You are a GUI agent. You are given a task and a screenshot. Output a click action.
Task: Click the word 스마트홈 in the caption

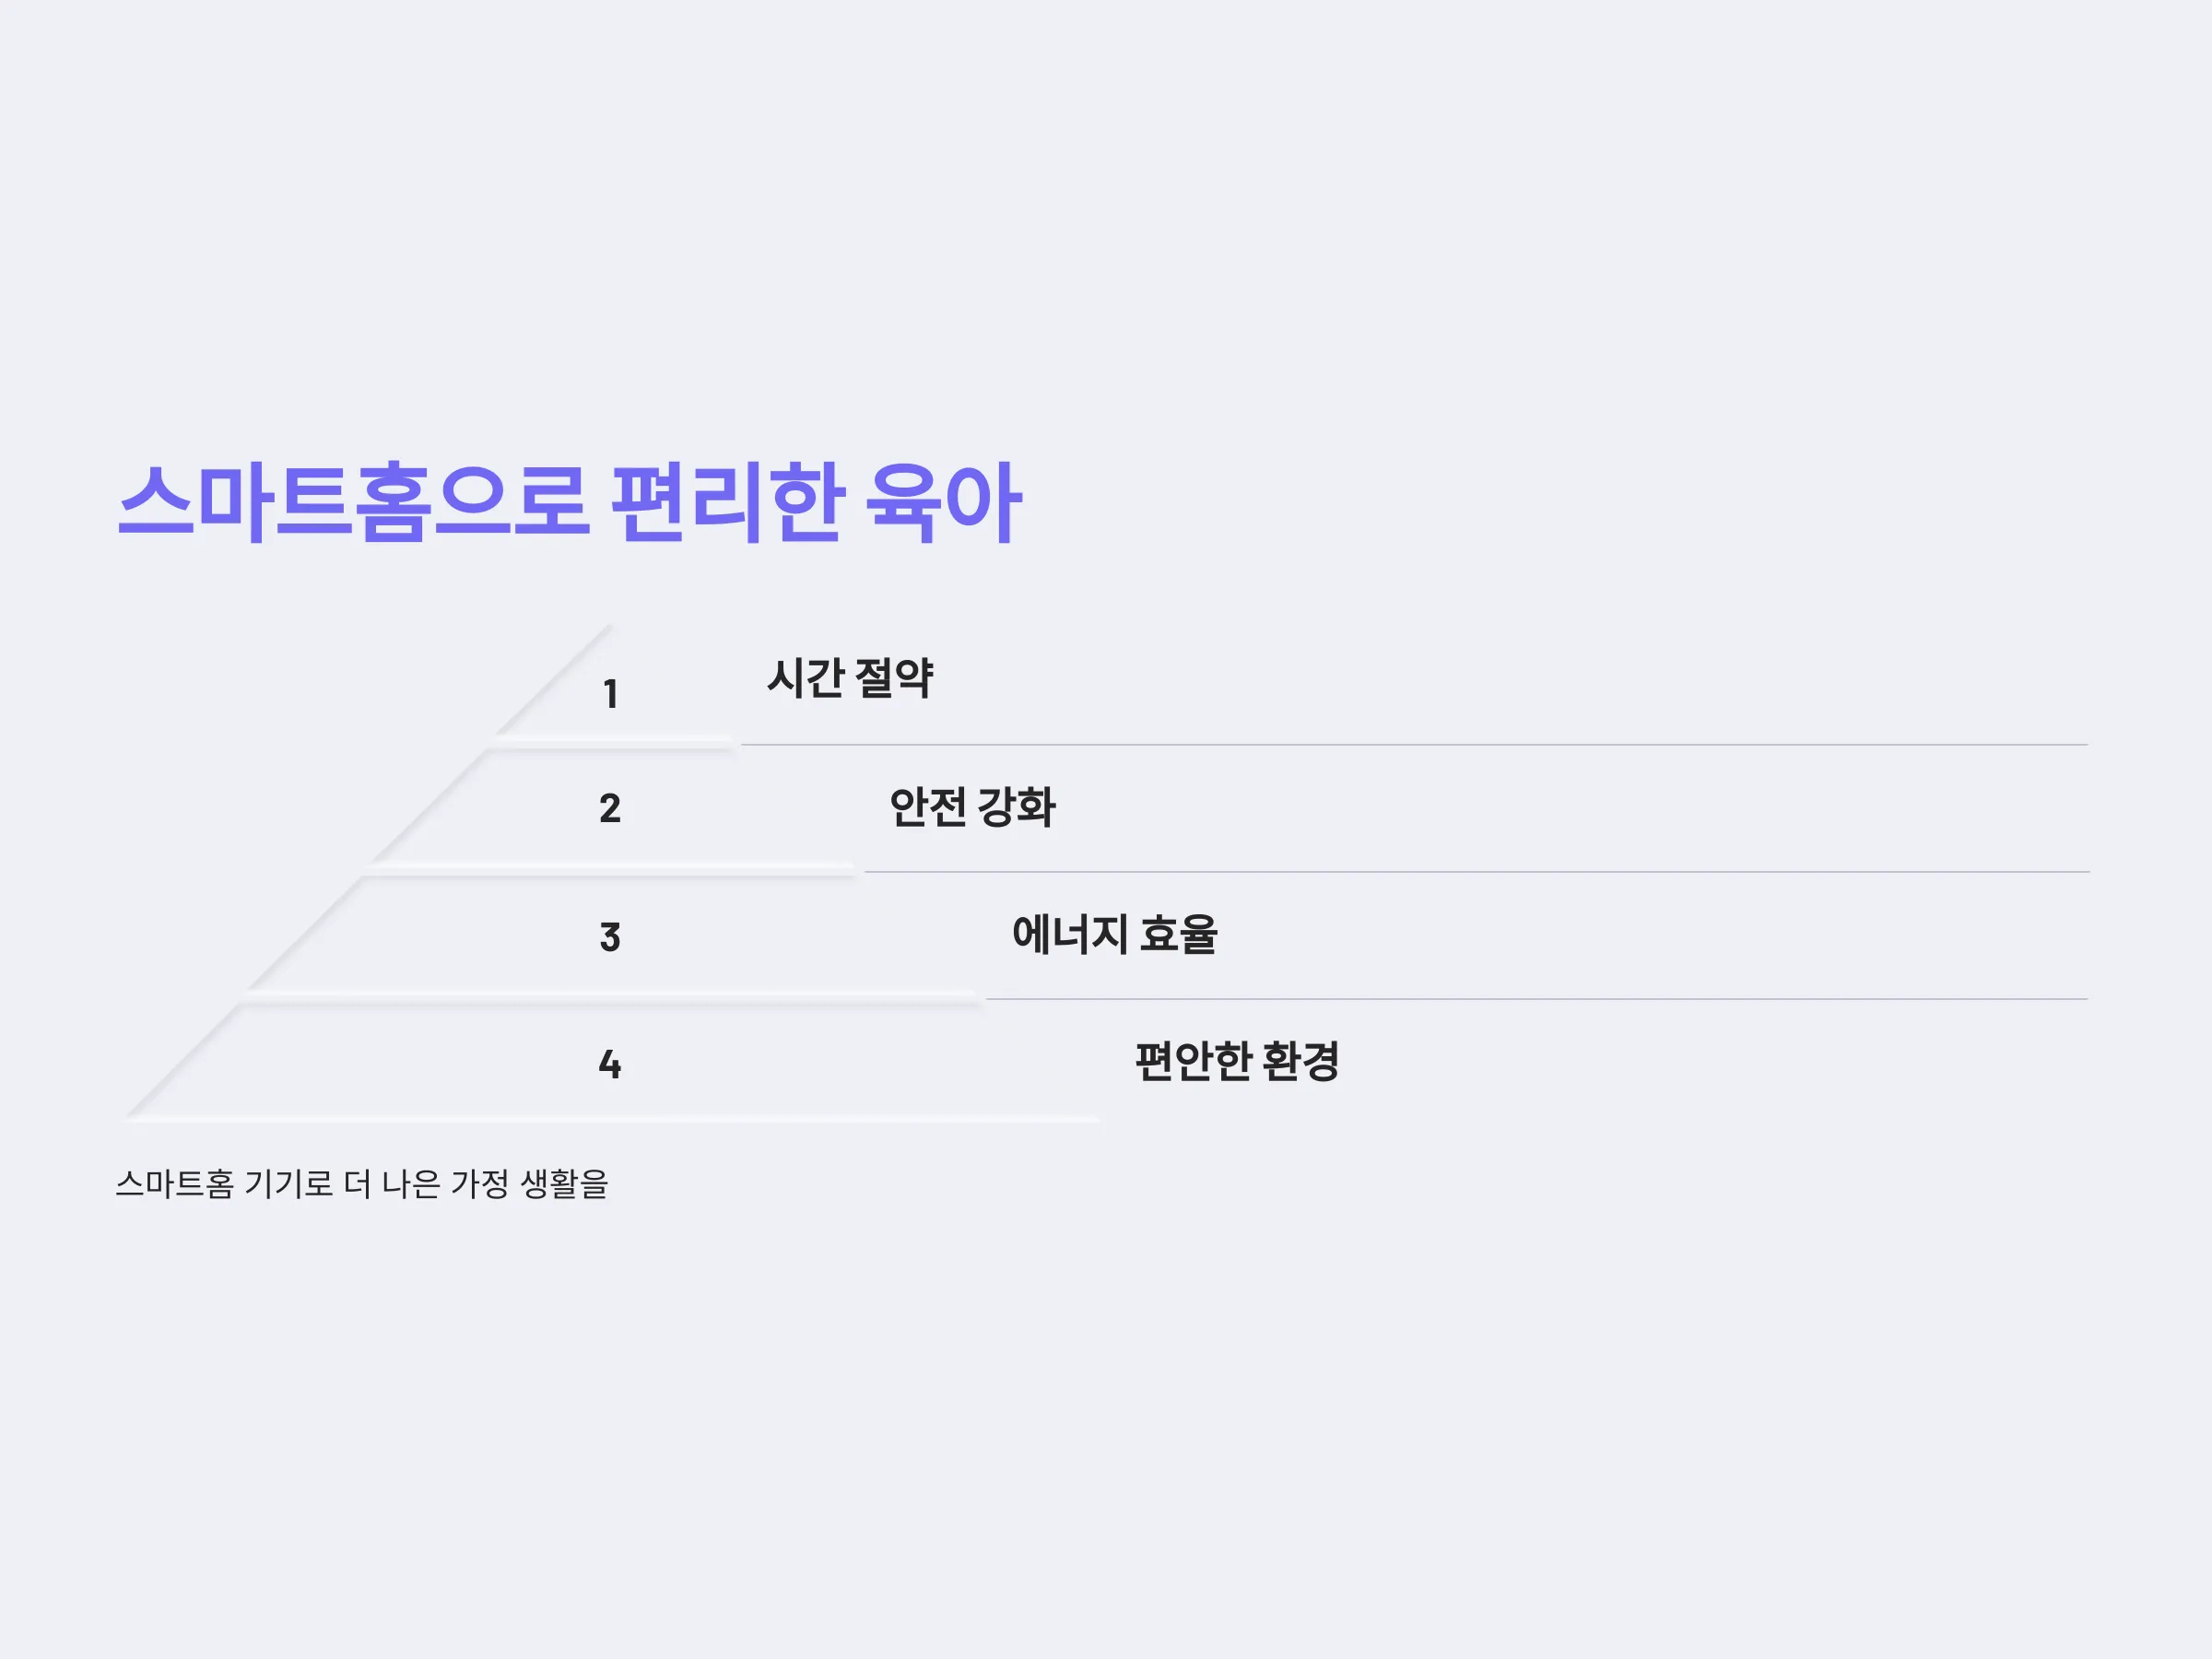[174, 1184]
